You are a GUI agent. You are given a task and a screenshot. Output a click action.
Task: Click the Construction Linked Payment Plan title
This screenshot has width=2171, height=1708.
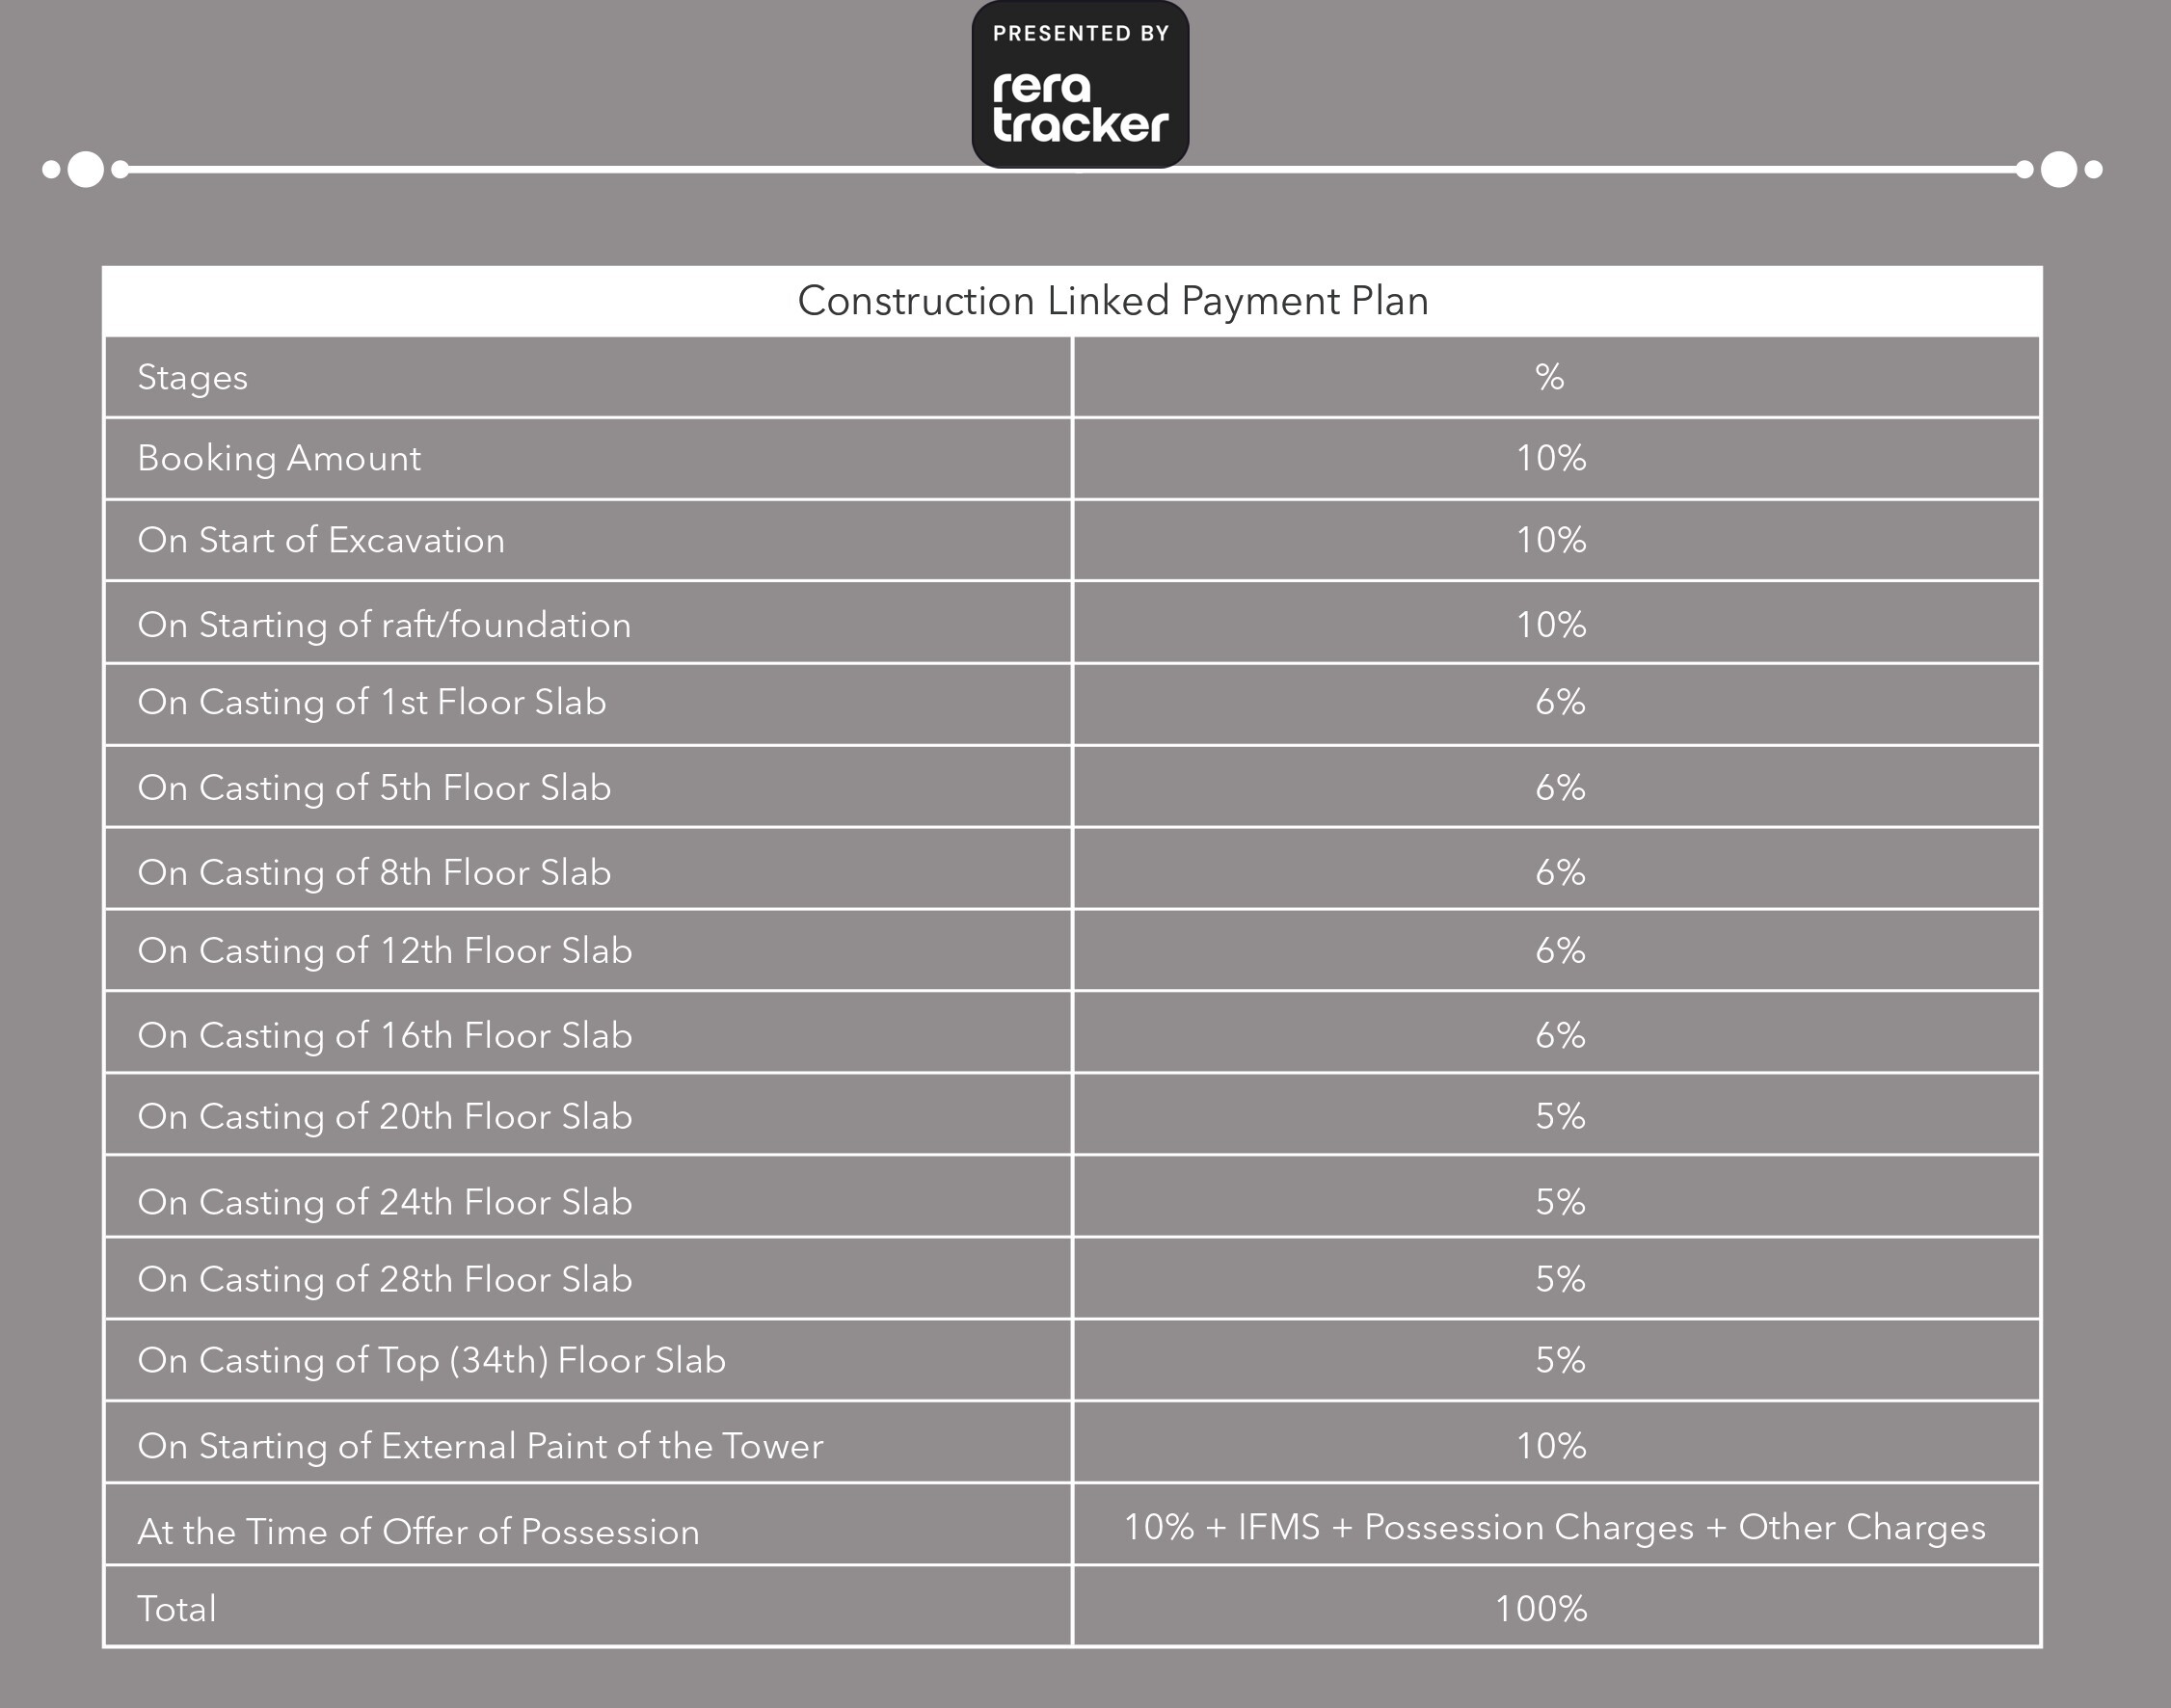(x=1112, y=301)
